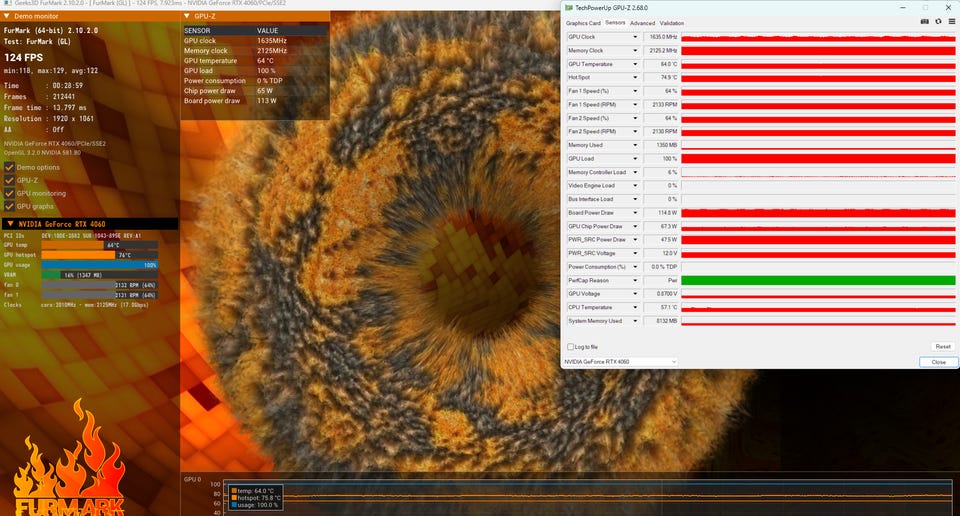
Task: Open the Fan 1 Speed (RPM) dropdown
Action: (634, 105)
